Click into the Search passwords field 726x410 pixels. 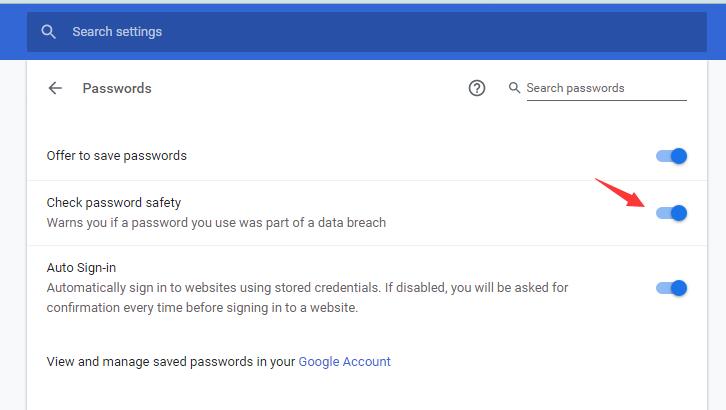(607, 88)
